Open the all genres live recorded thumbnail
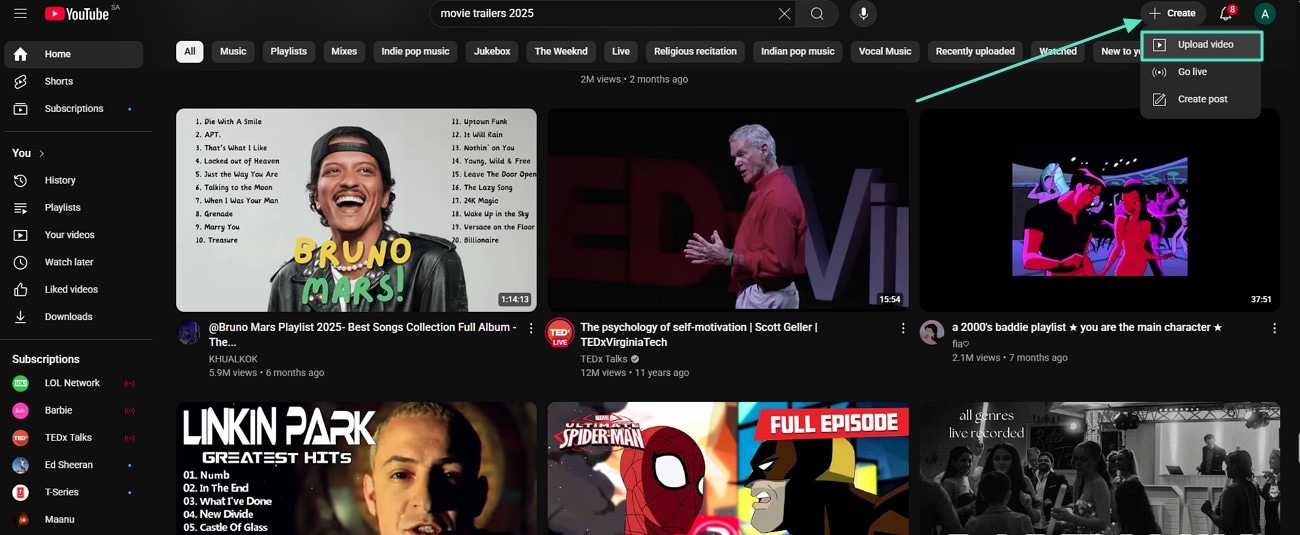The height and width of the screenshot is (535, 1300). (x=1100, y=468)
